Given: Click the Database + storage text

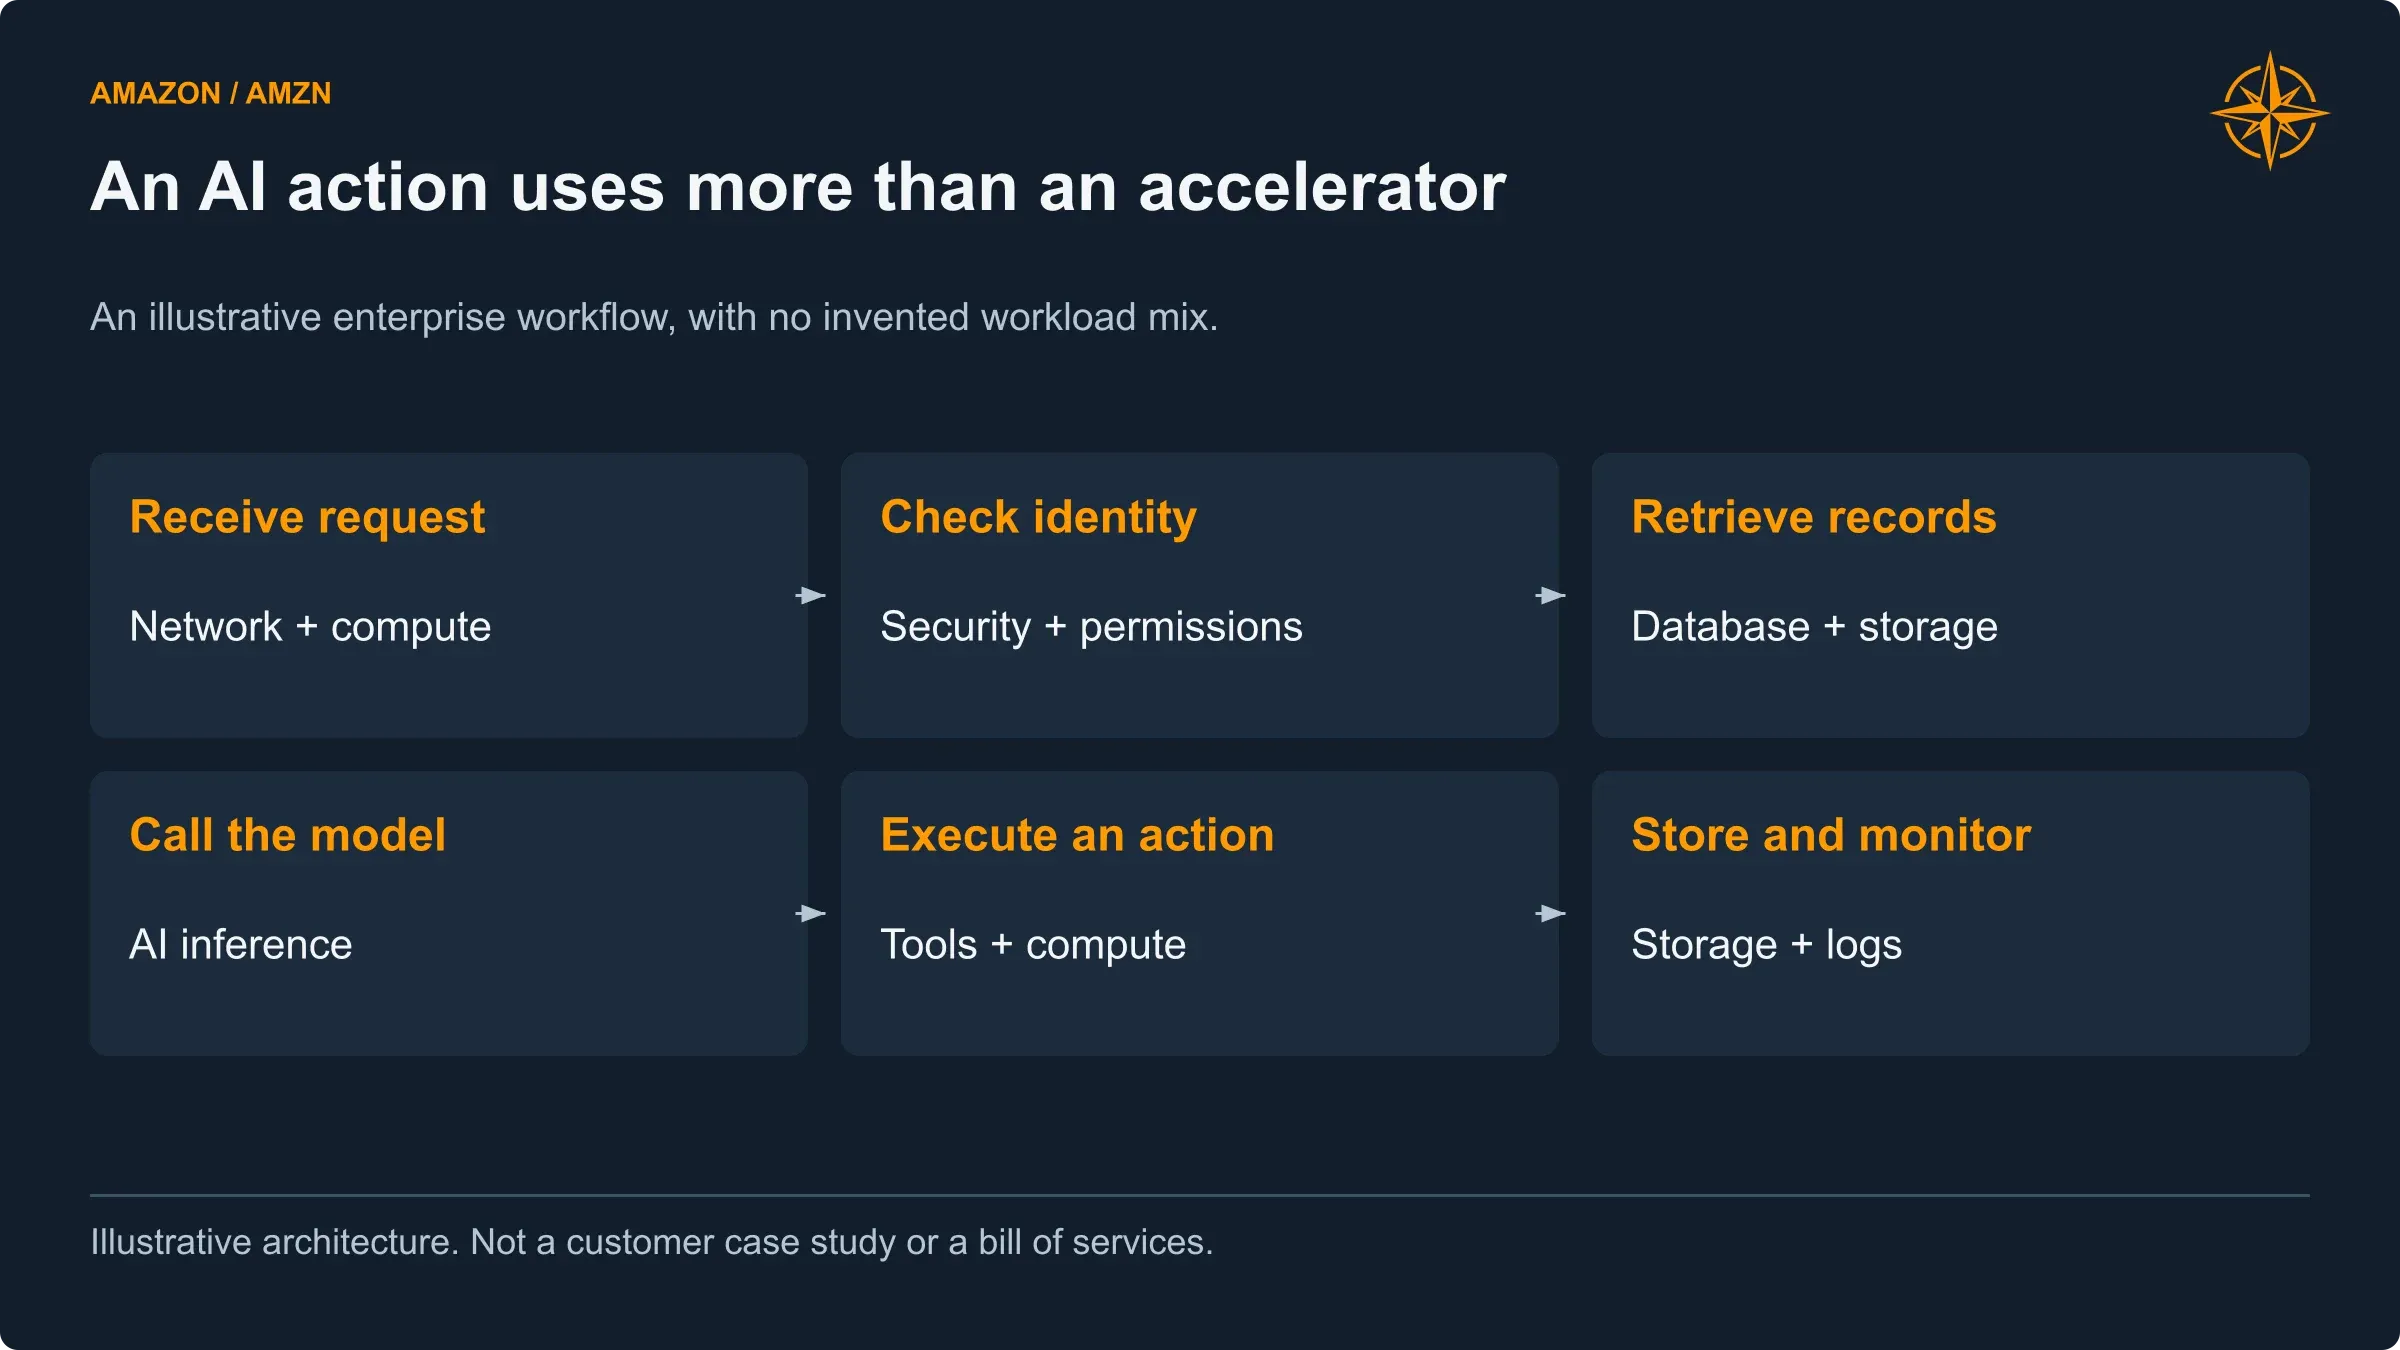Looking at the screenshot, I should coord(1814,628).
